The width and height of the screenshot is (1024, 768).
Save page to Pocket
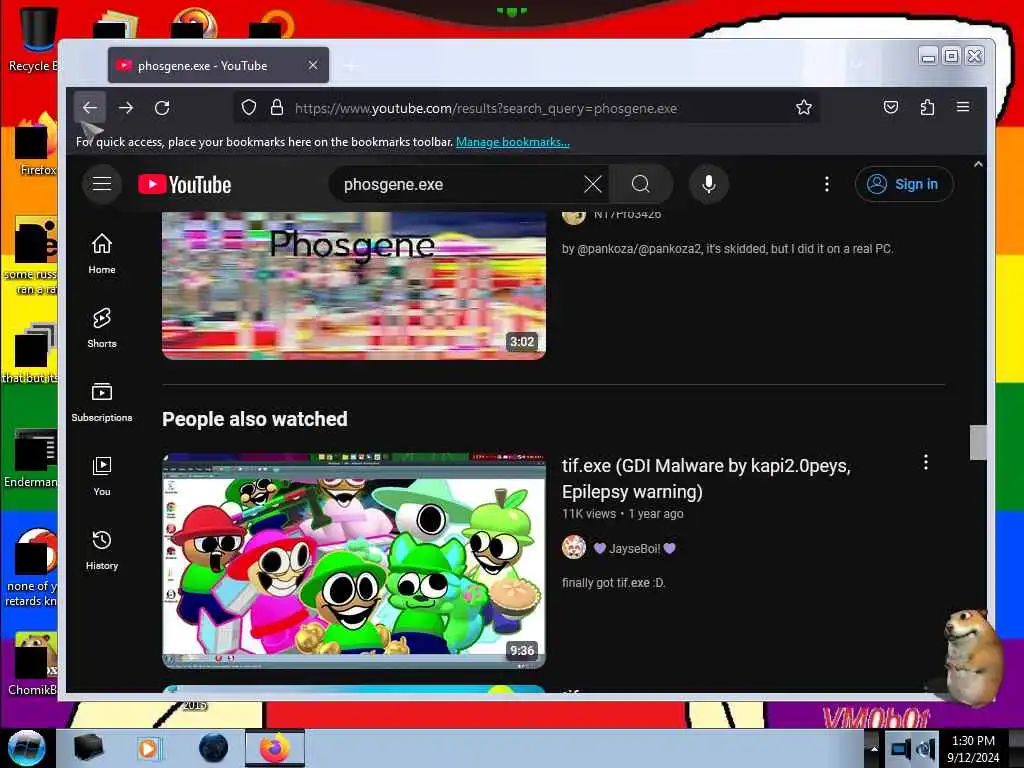891,108
